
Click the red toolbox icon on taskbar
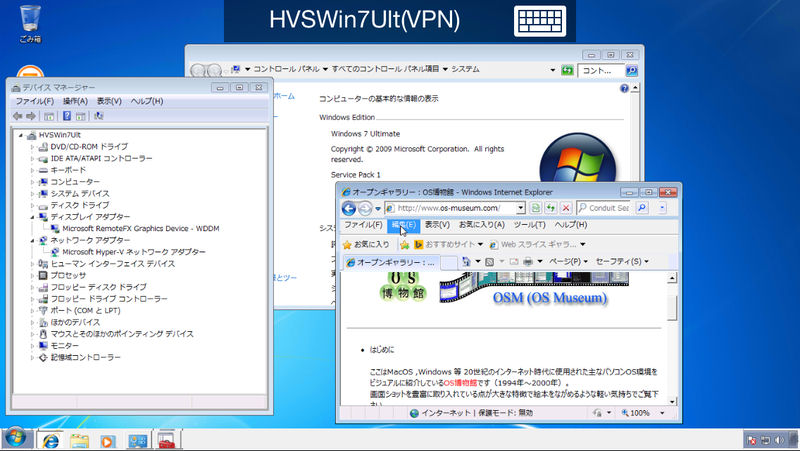coord(166,440)
